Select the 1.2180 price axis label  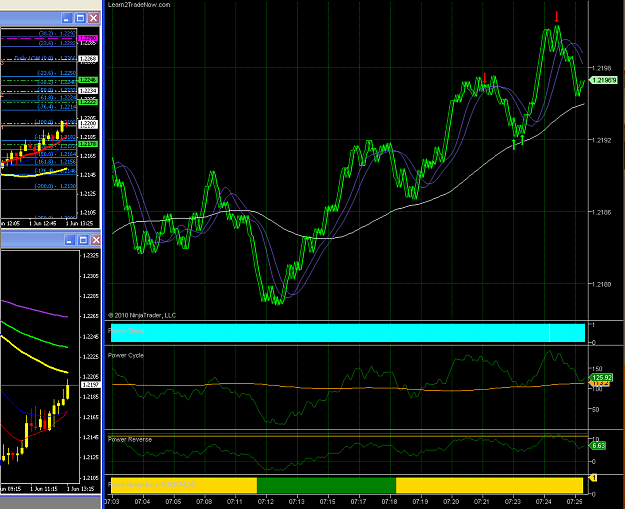click(x=601, y=285)
